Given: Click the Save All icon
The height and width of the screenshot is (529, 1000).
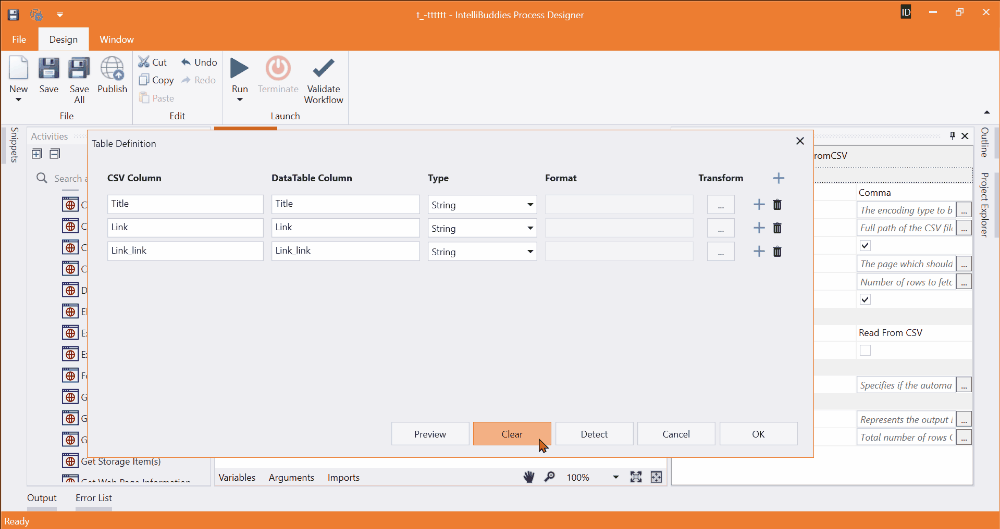Looking at the screenshot, I should (79, 68).
